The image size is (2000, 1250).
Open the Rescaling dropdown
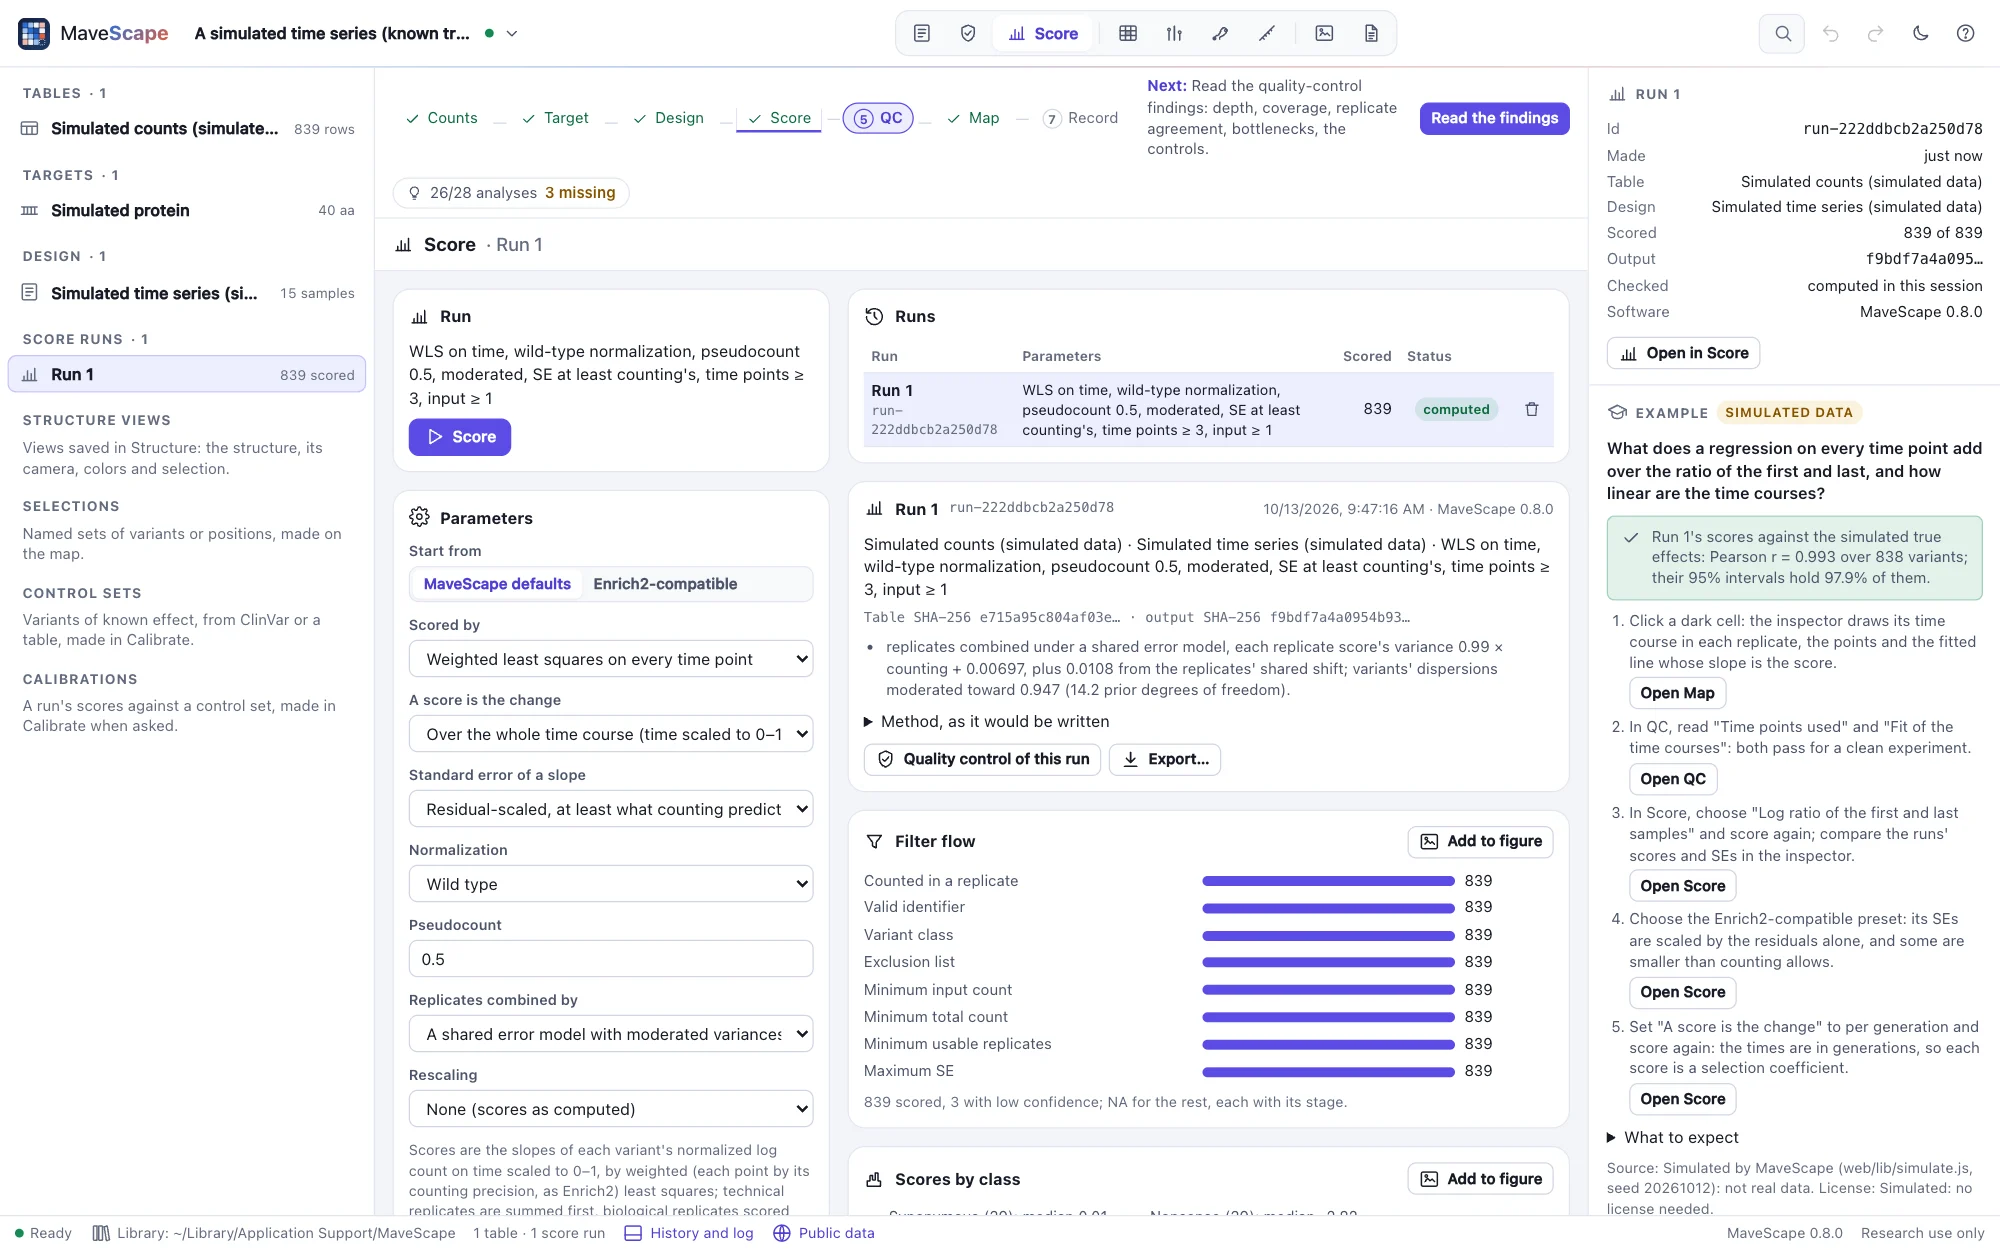pyautogui.click(x=611, y=1109)
